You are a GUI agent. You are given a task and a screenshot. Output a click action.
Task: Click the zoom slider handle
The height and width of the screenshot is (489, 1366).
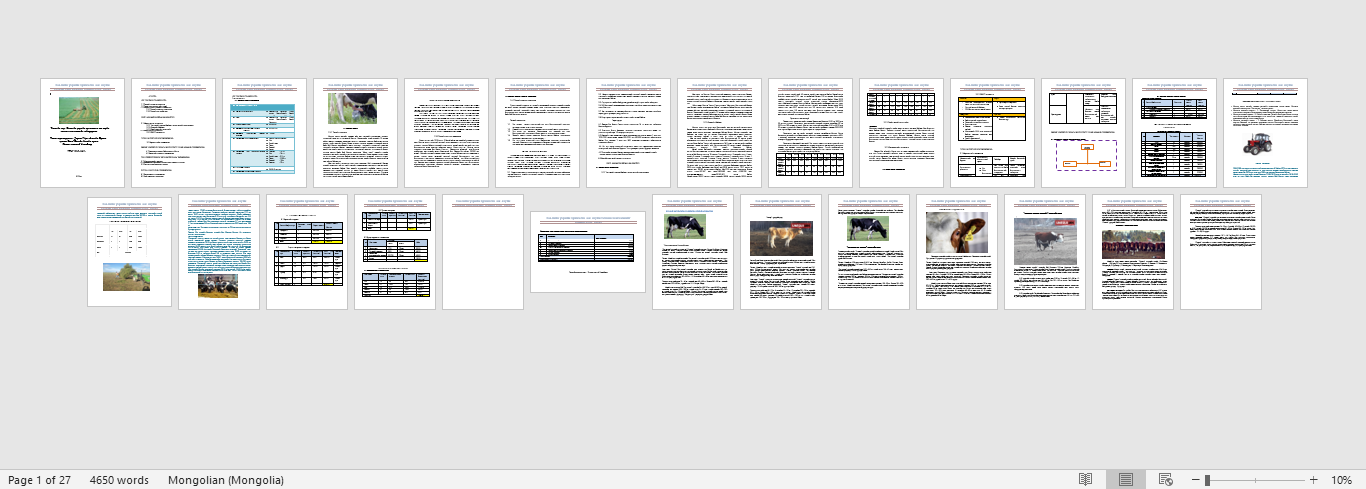(x=1208, y=480)
